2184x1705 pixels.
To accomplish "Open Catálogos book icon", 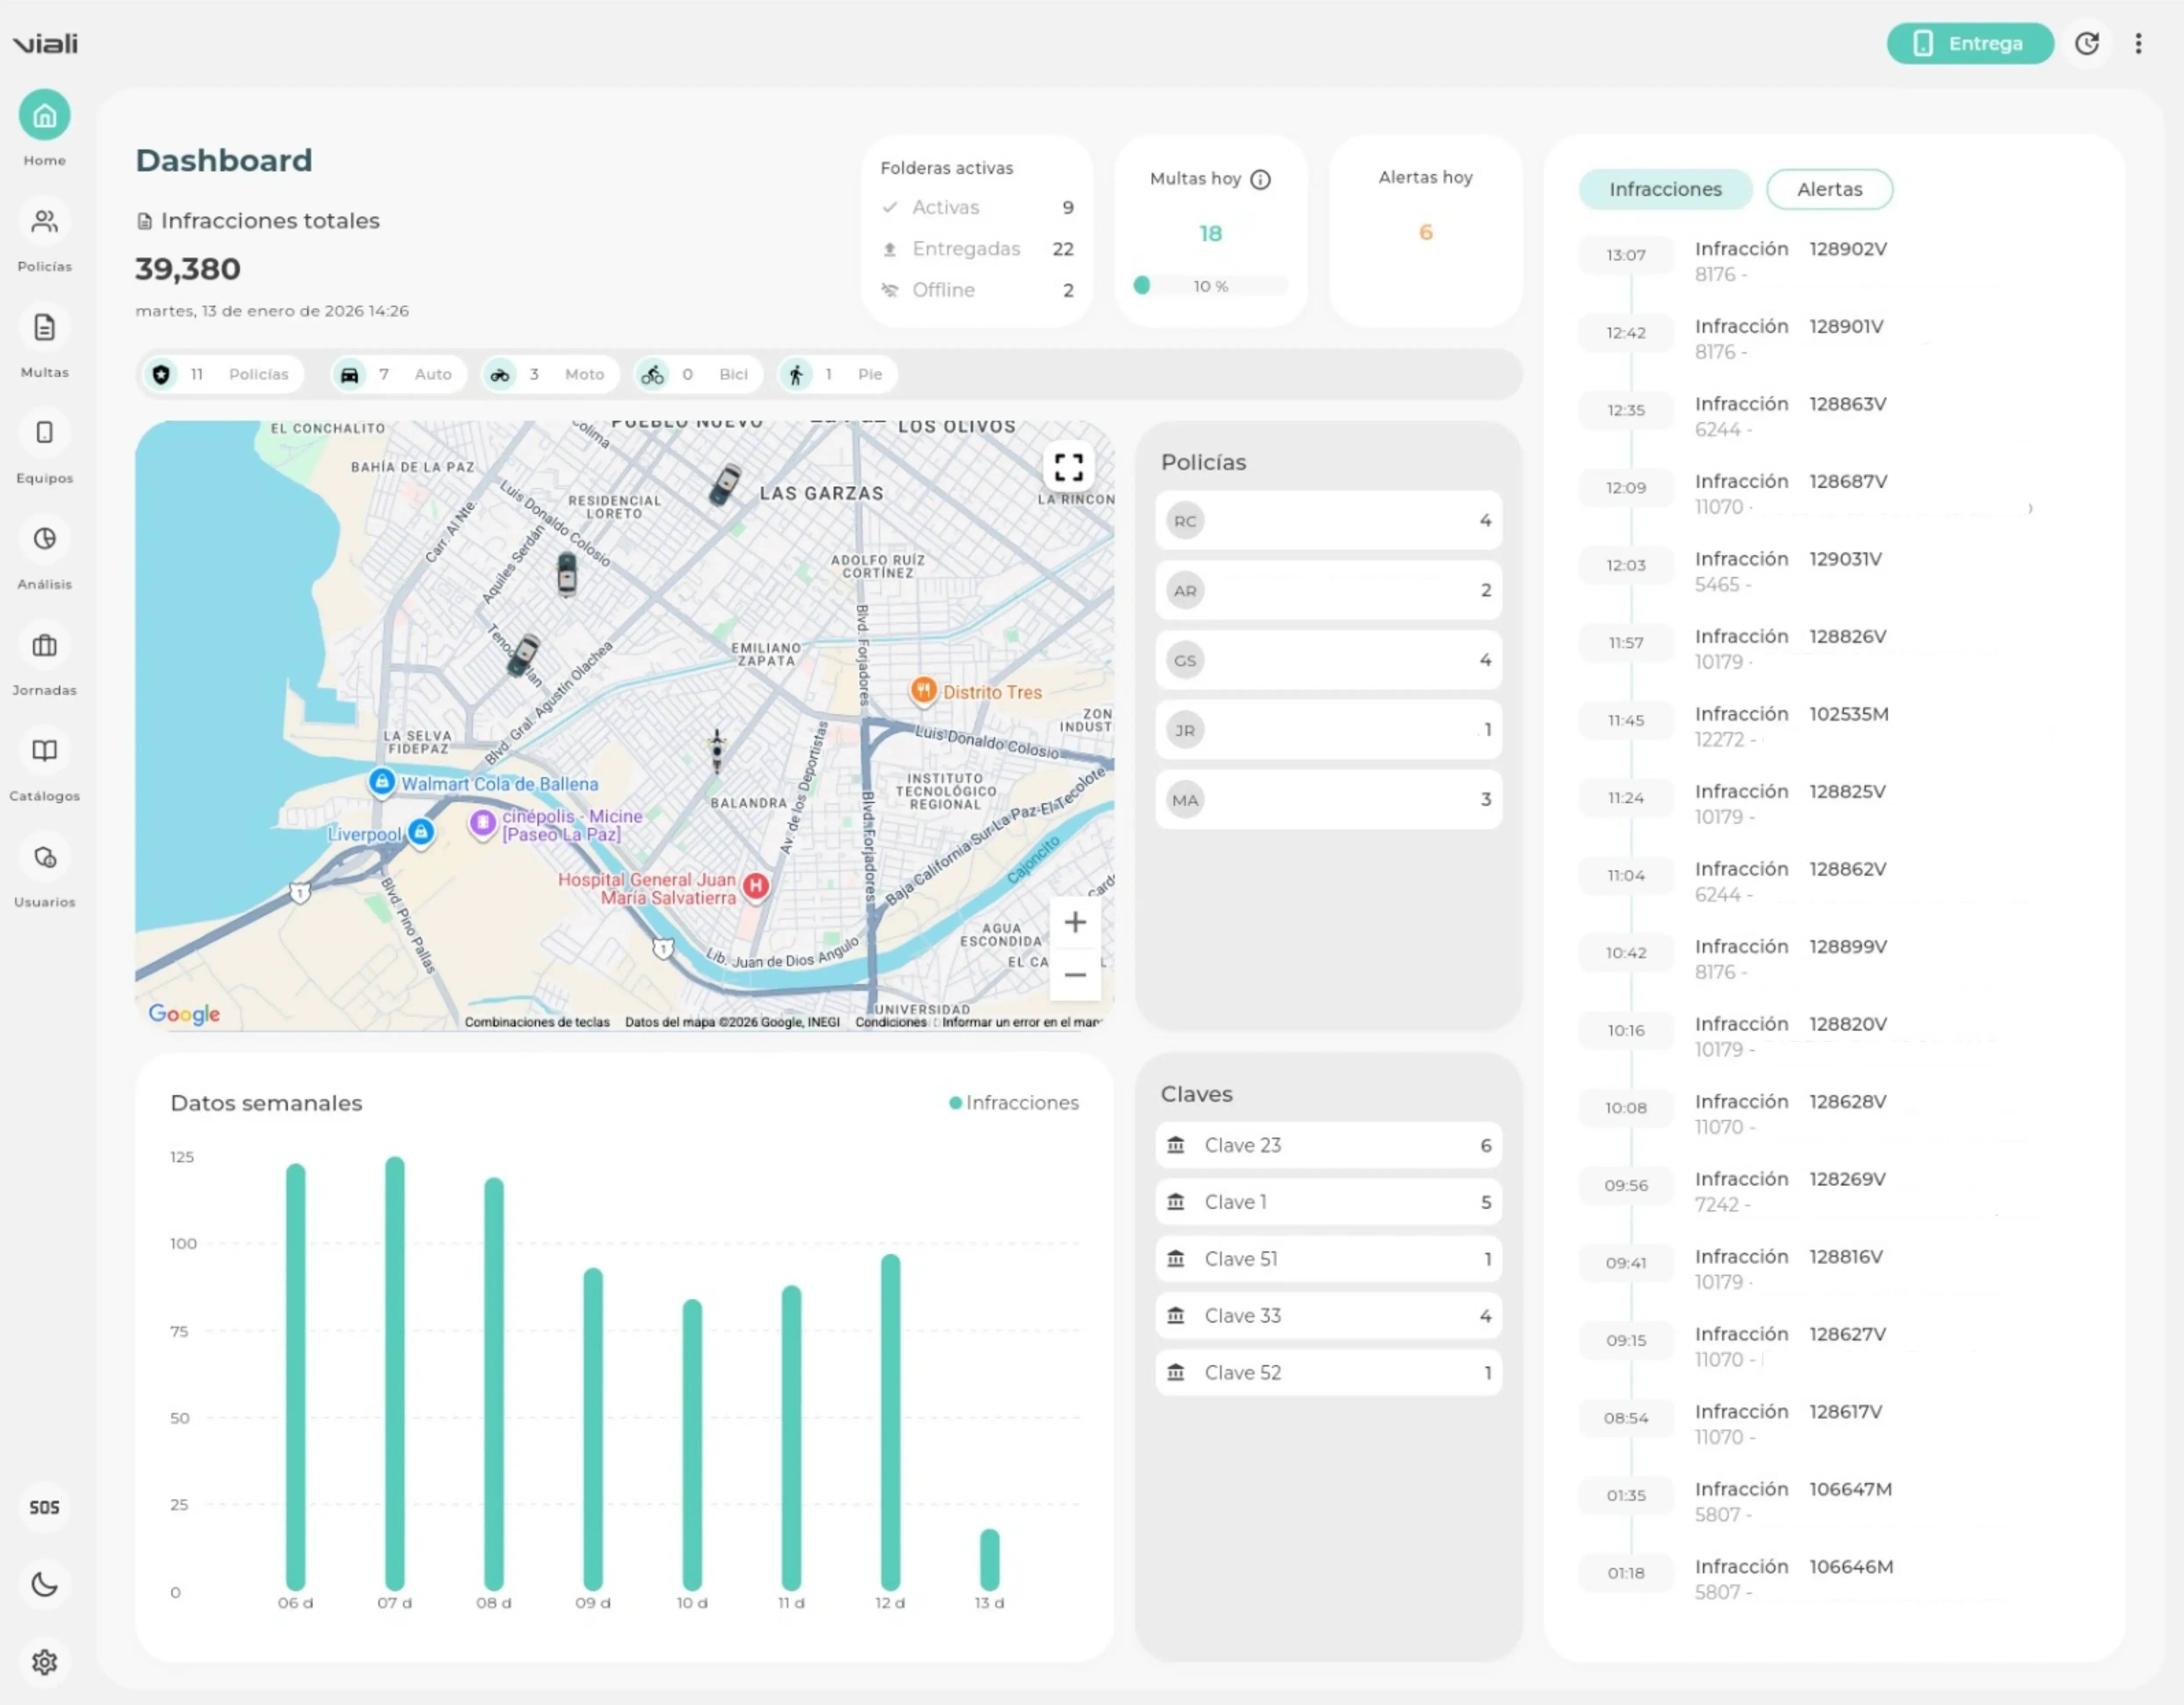I will point(44,751).
